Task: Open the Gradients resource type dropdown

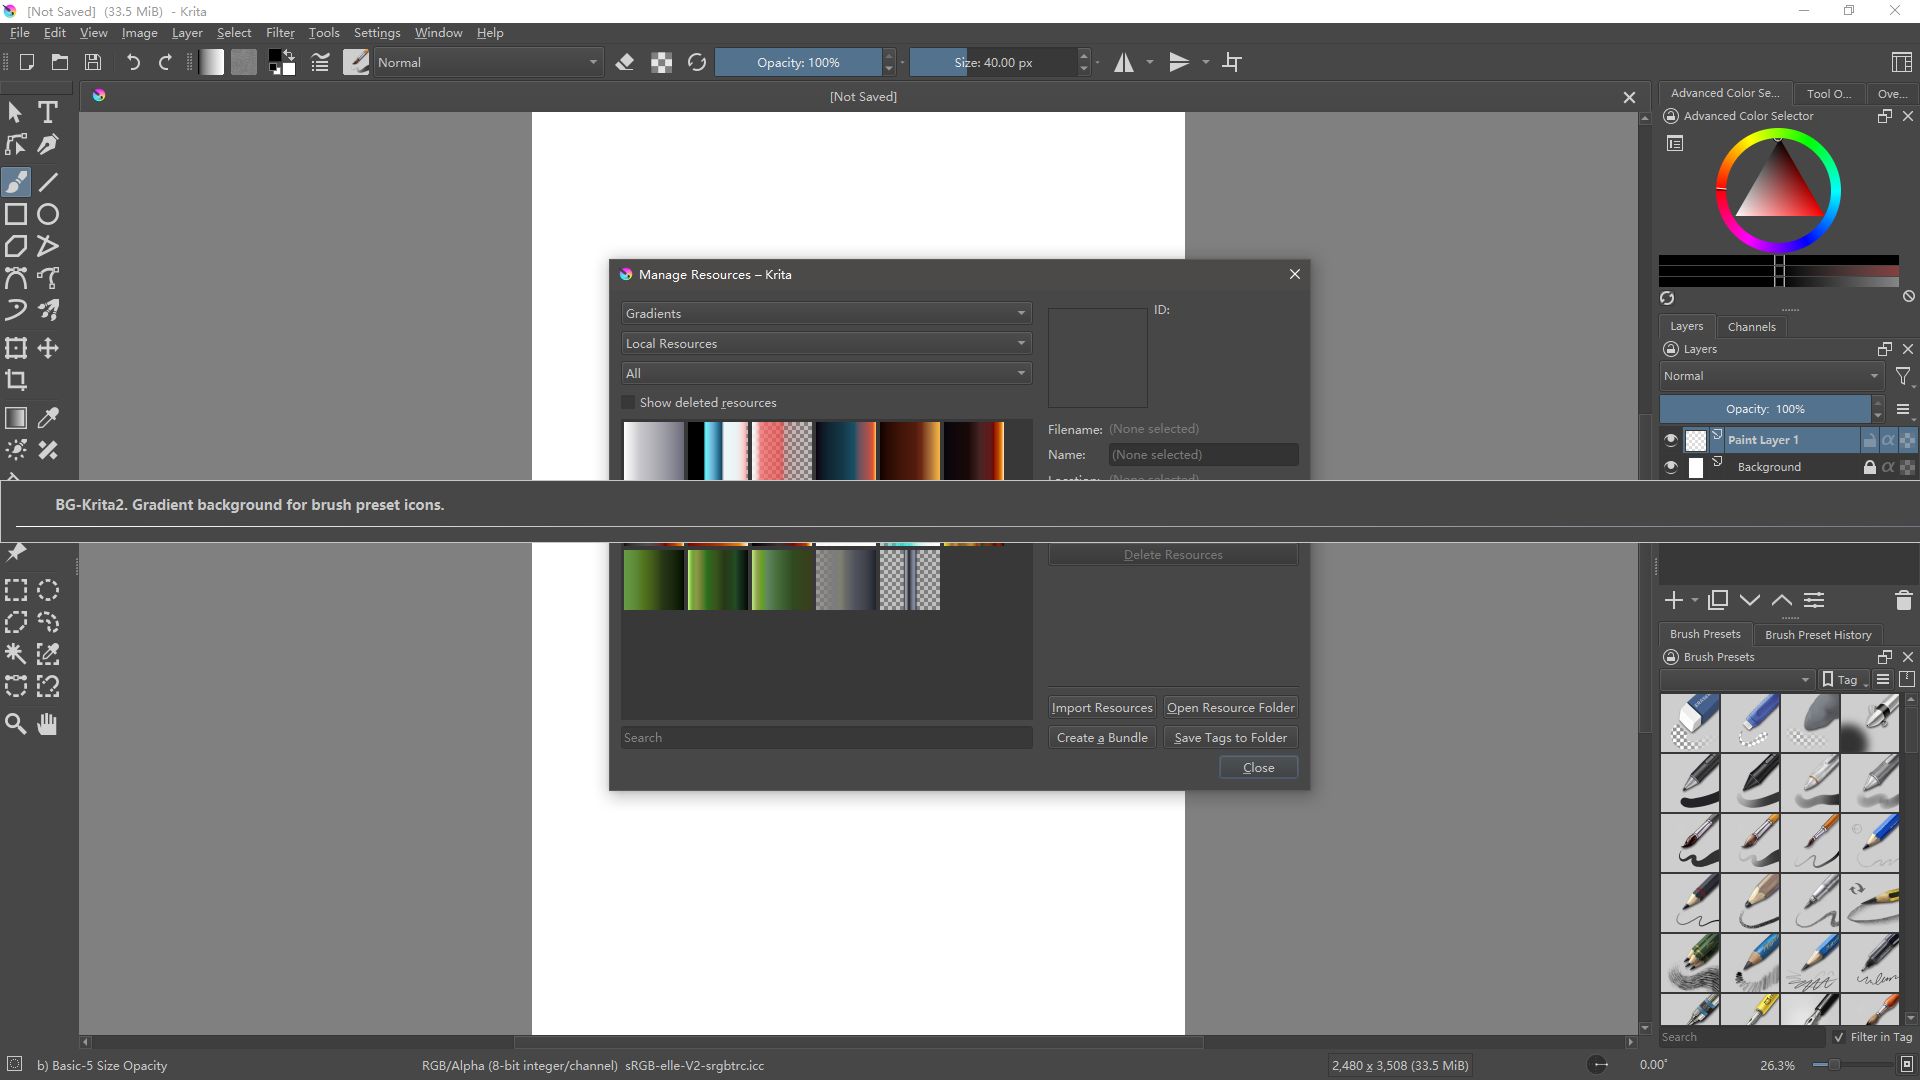Action: point(825,314)
